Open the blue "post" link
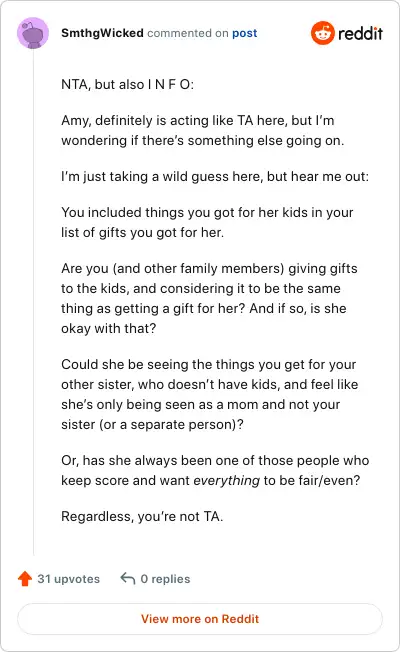Viewport: 400px width, 652px height. click(244, 33)
